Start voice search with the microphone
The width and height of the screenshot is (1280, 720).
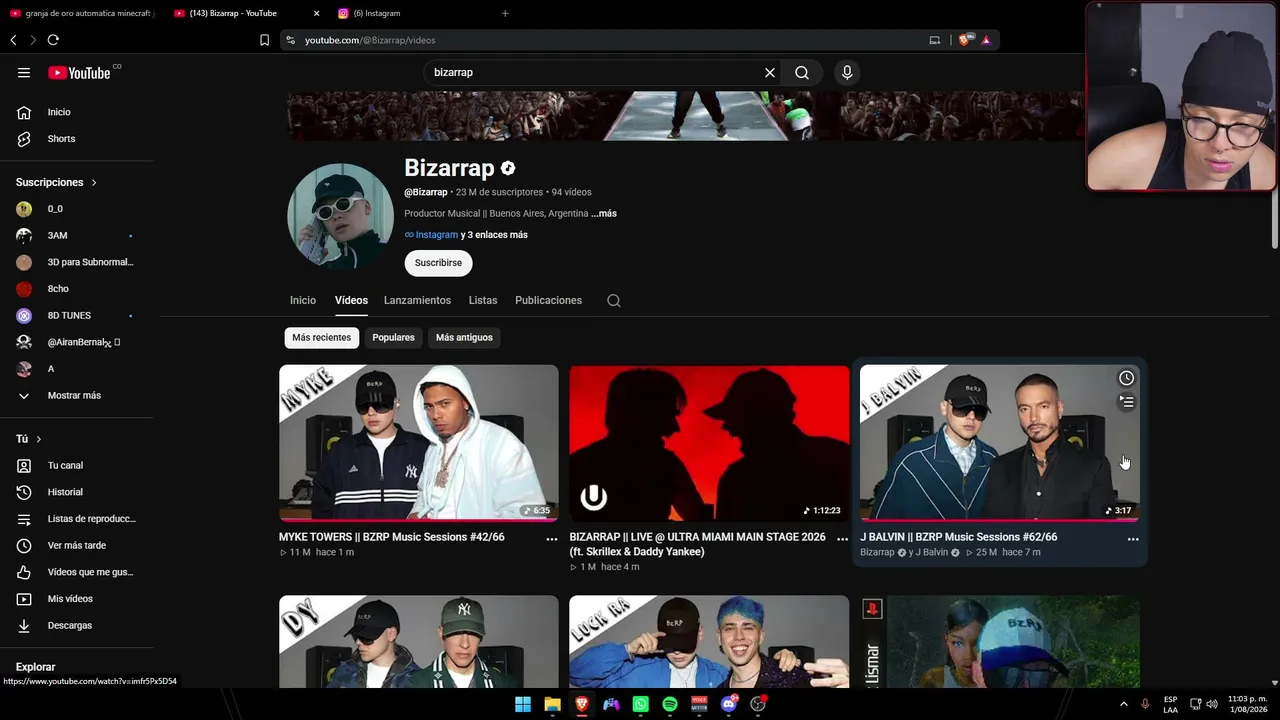click(x=847, y=72)
